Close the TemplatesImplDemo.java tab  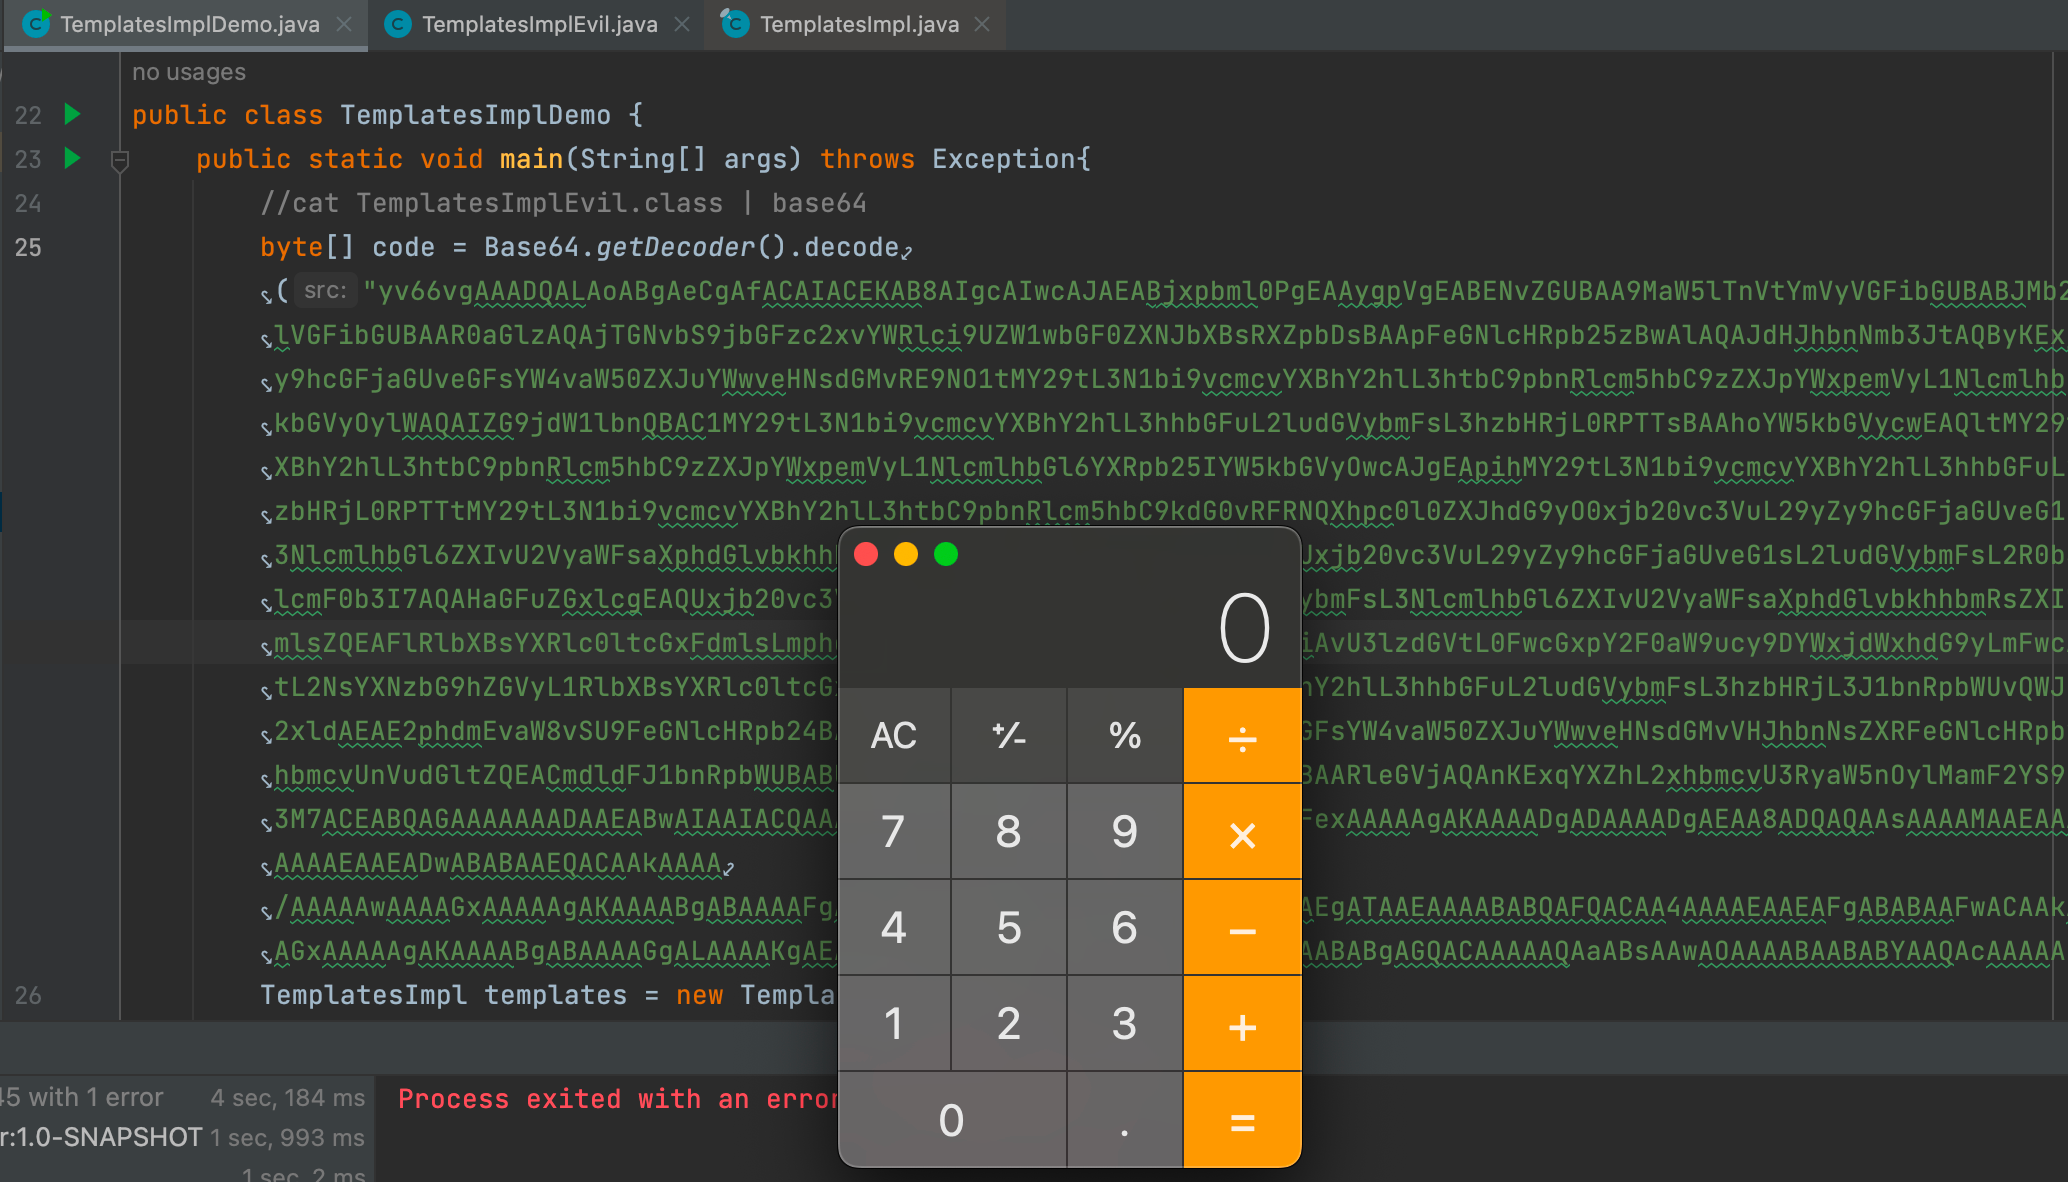(344, 24)
